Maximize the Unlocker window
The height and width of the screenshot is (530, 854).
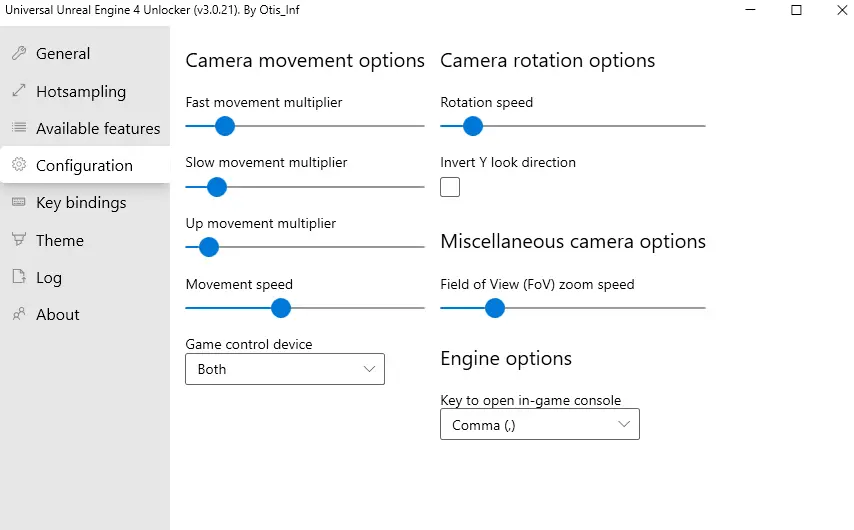(796, 10)
